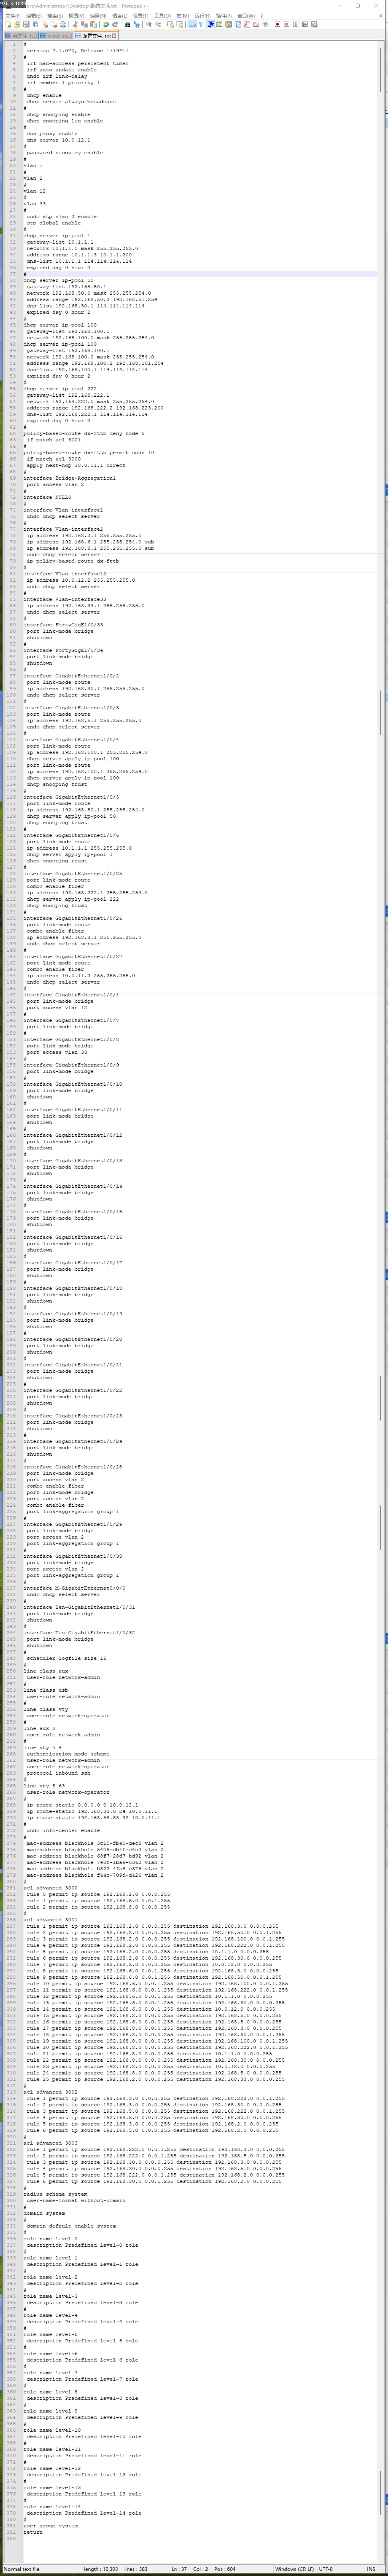Viewport: 388px width, 2576px height.
Task: Click the line 'interface Ten-GigabitEthernet1/0/32'
Action: (79, 1633)
